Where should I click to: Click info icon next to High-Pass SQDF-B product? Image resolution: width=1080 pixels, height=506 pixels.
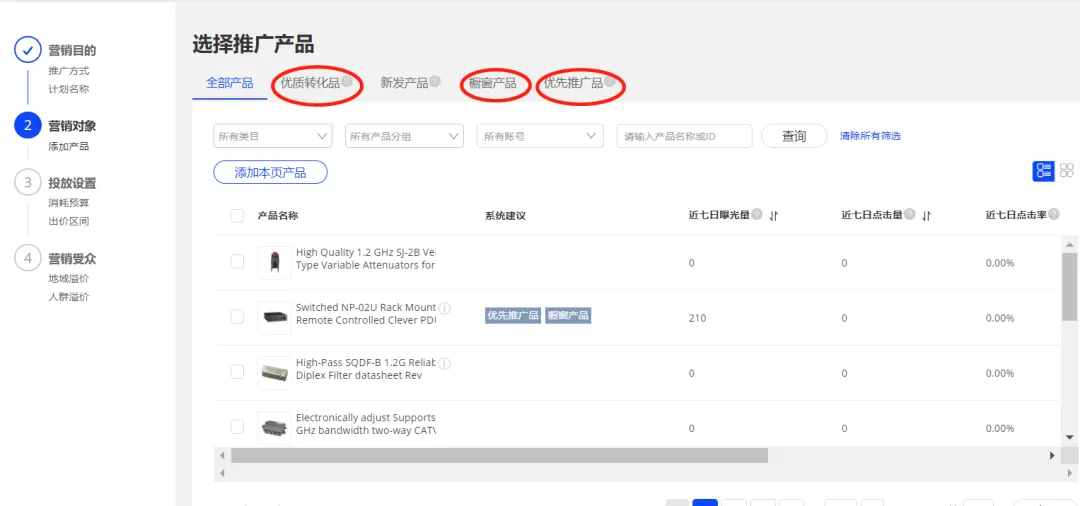click(x=445, y=363)
